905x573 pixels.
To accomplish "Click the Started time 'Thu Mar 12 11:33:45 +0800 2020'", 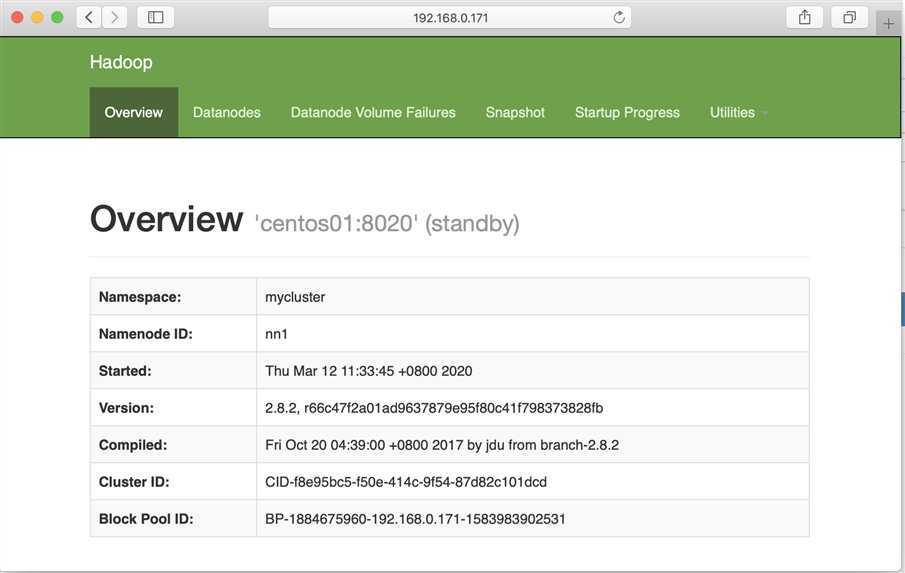I will click(368, 371).
